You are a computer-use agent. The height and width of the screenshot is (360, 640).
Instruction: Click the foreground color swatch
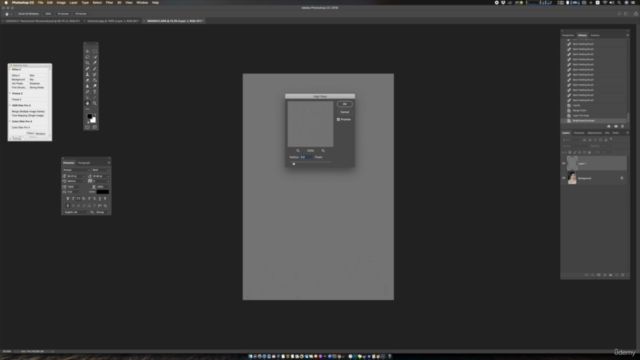tap(89, 116)
